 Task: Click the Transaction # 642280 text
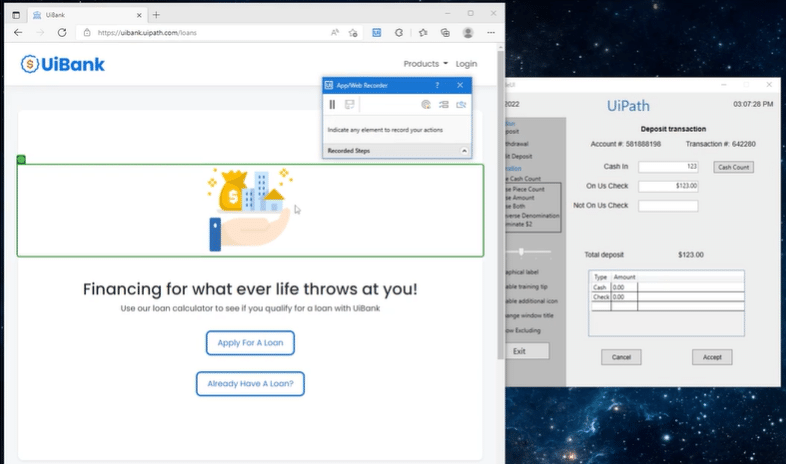coord(720,144)
